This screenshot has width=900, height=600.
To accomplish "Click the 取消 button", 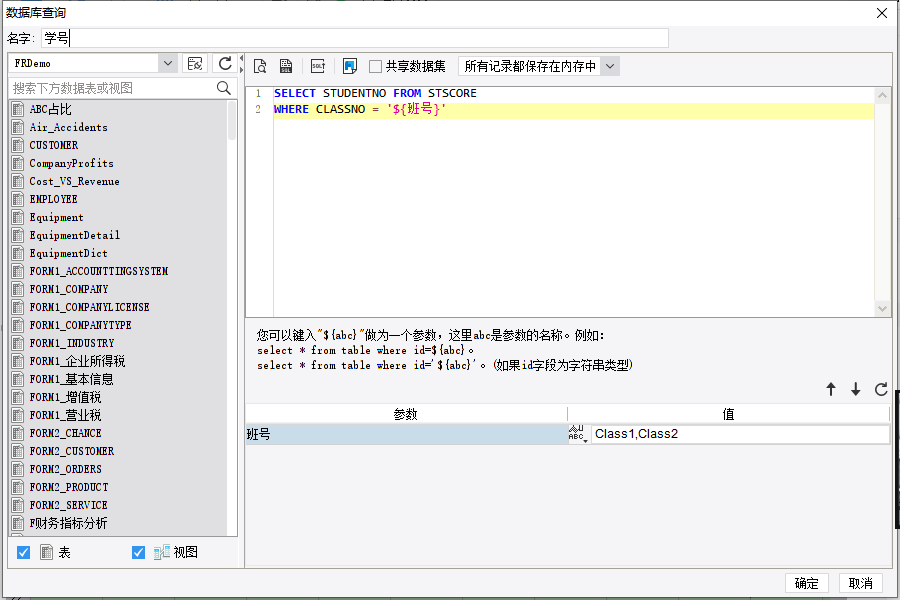I will pyautogui.click(x=860, y=583).
